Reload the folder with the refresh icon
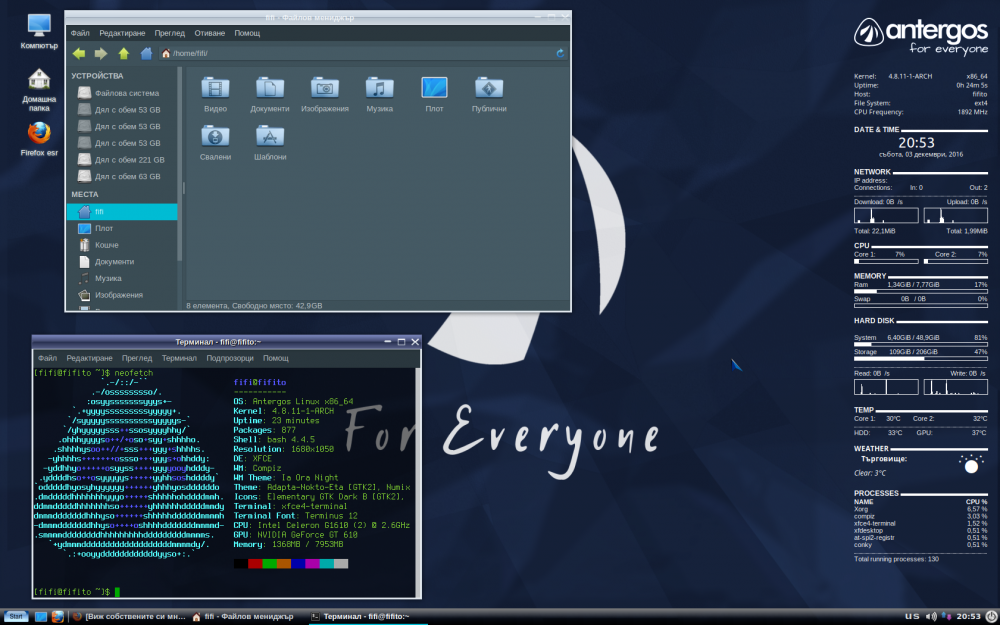 pos(561,54)
